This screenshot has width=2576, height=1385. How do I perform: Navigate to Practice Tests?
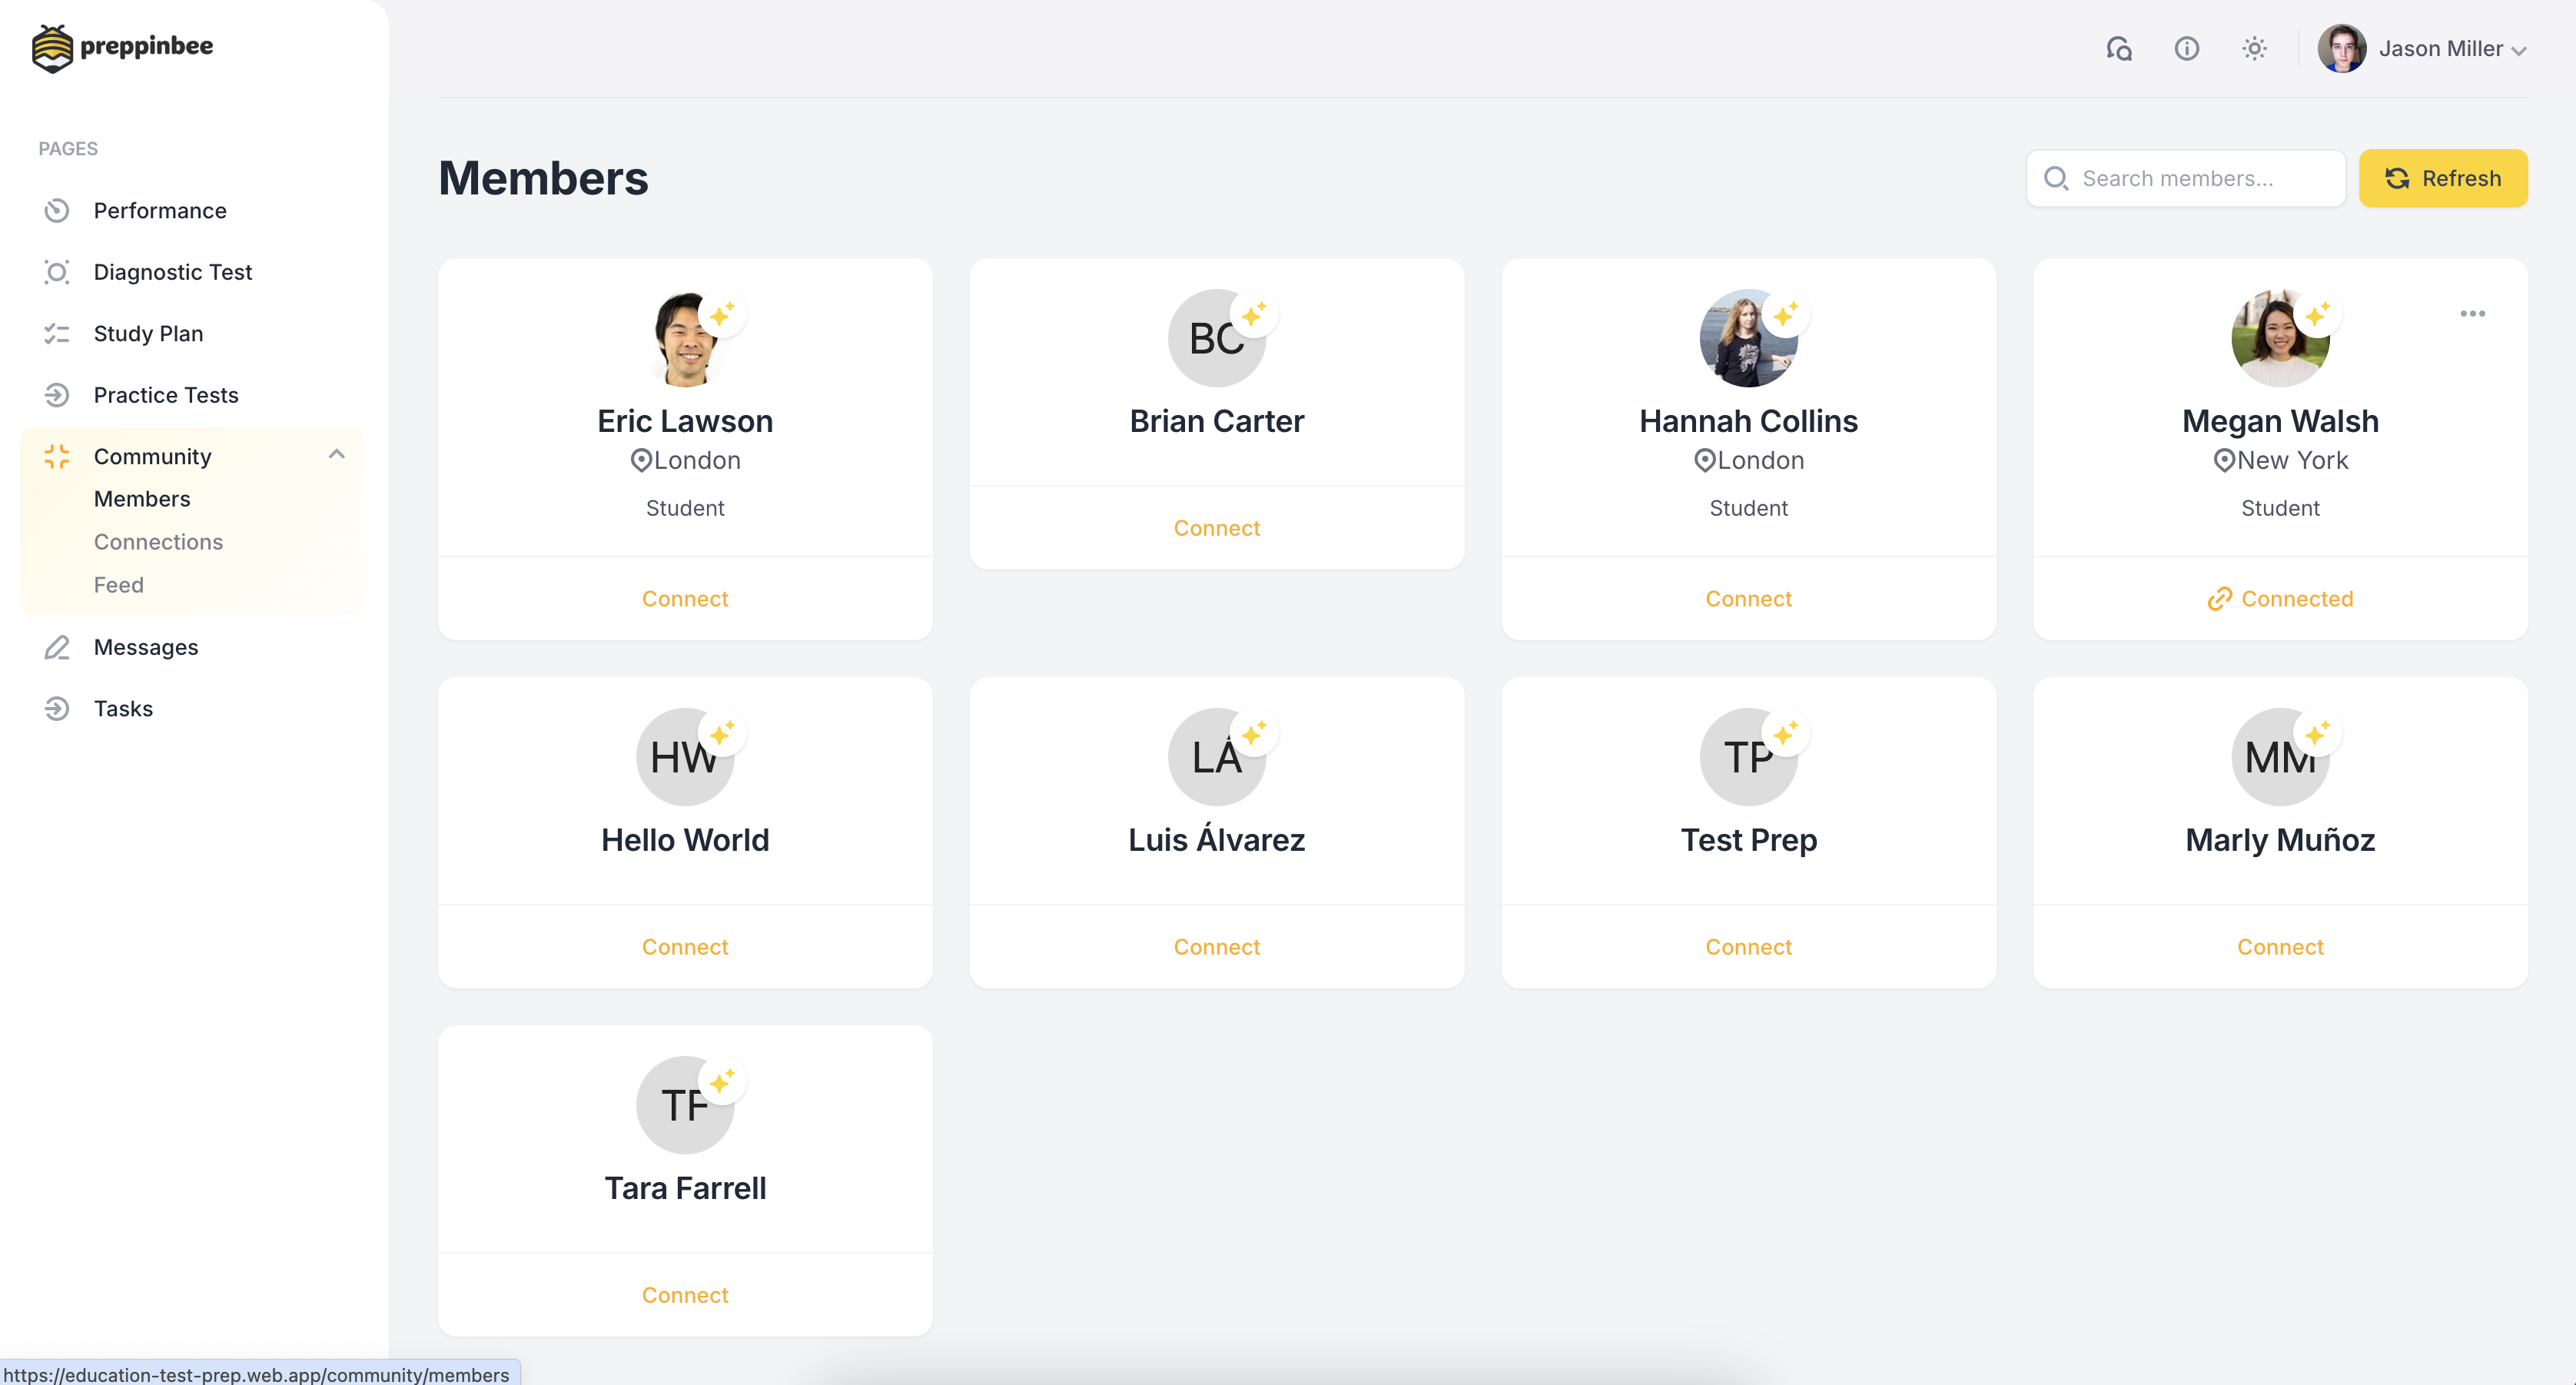(x=166, y=395)
